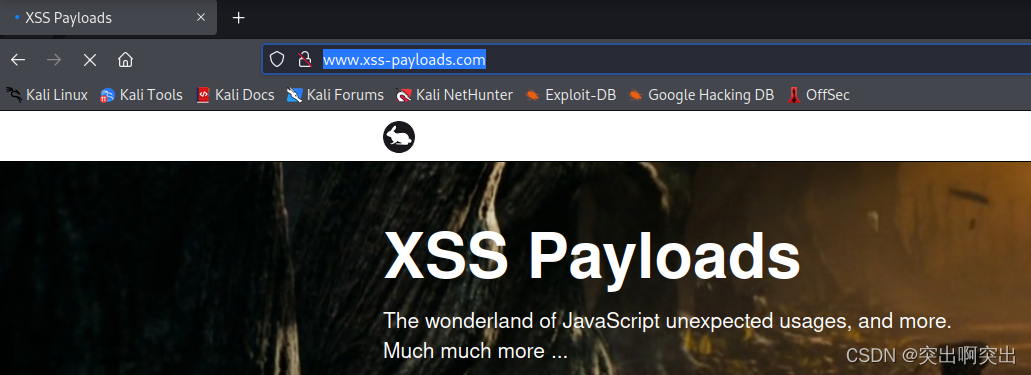Click the XSS Payloads page heading

click(592, 257)
